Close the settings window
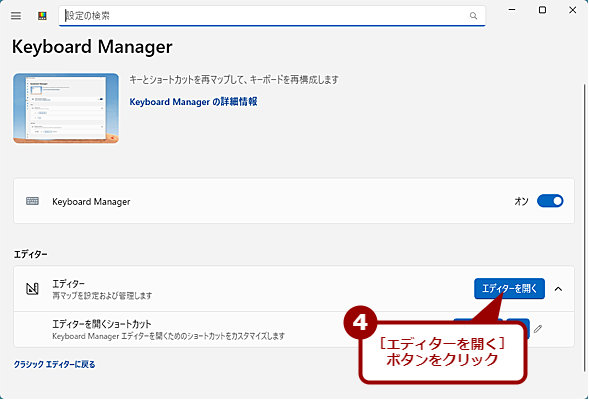This screenshot has height=400, width=589. click(x=572, y=10)
